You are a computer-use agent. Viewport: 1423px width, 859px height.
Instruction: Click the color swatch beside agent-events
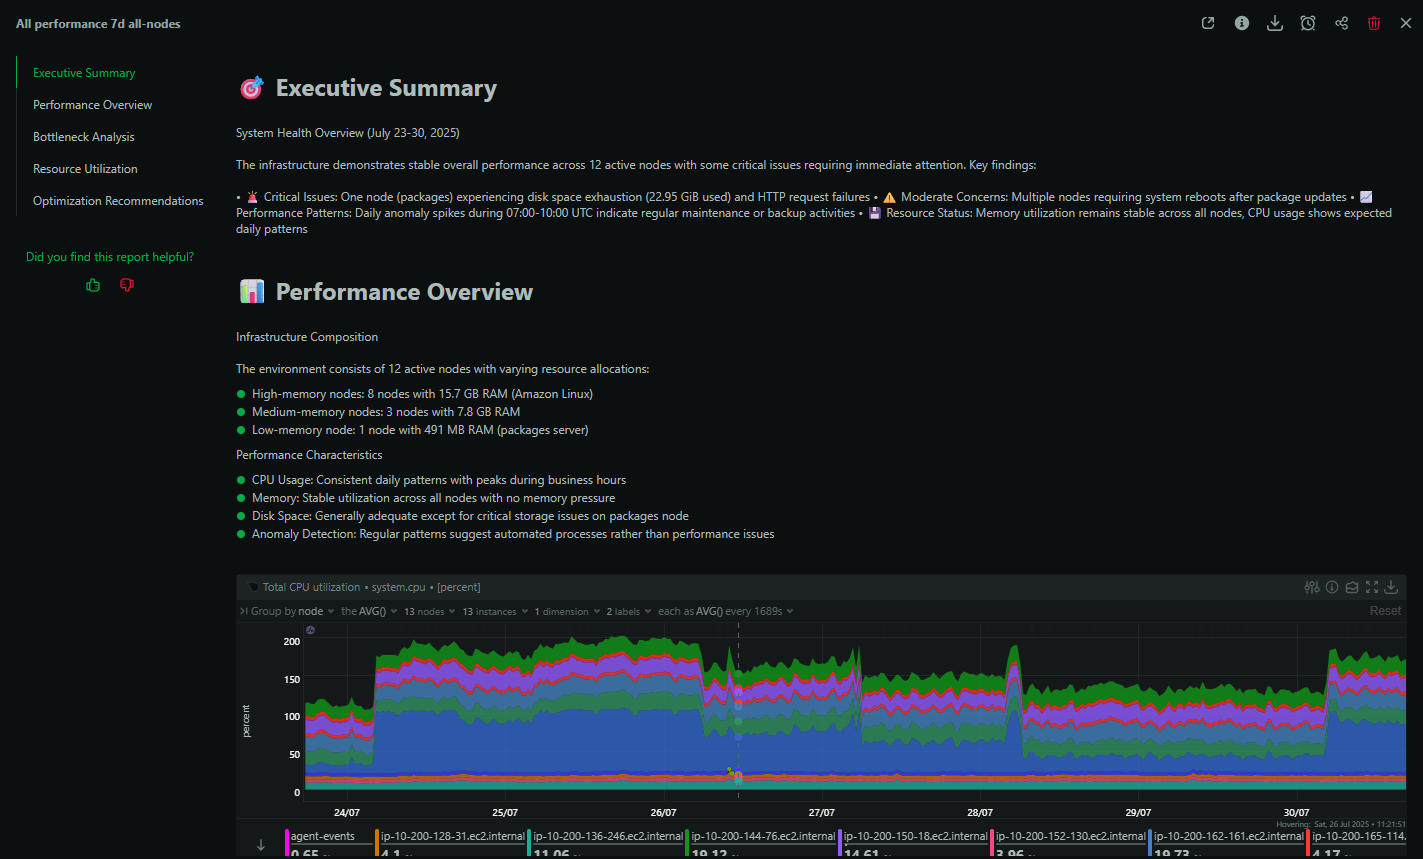(288, 843)
